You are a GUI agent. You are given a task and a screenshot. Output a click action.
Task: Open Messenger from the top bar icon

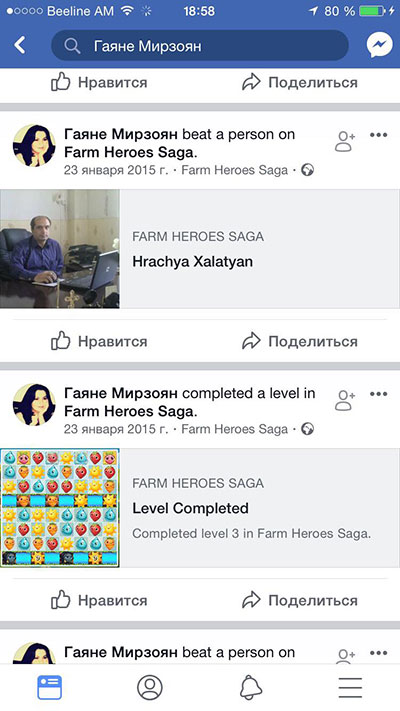pos(379,45)
